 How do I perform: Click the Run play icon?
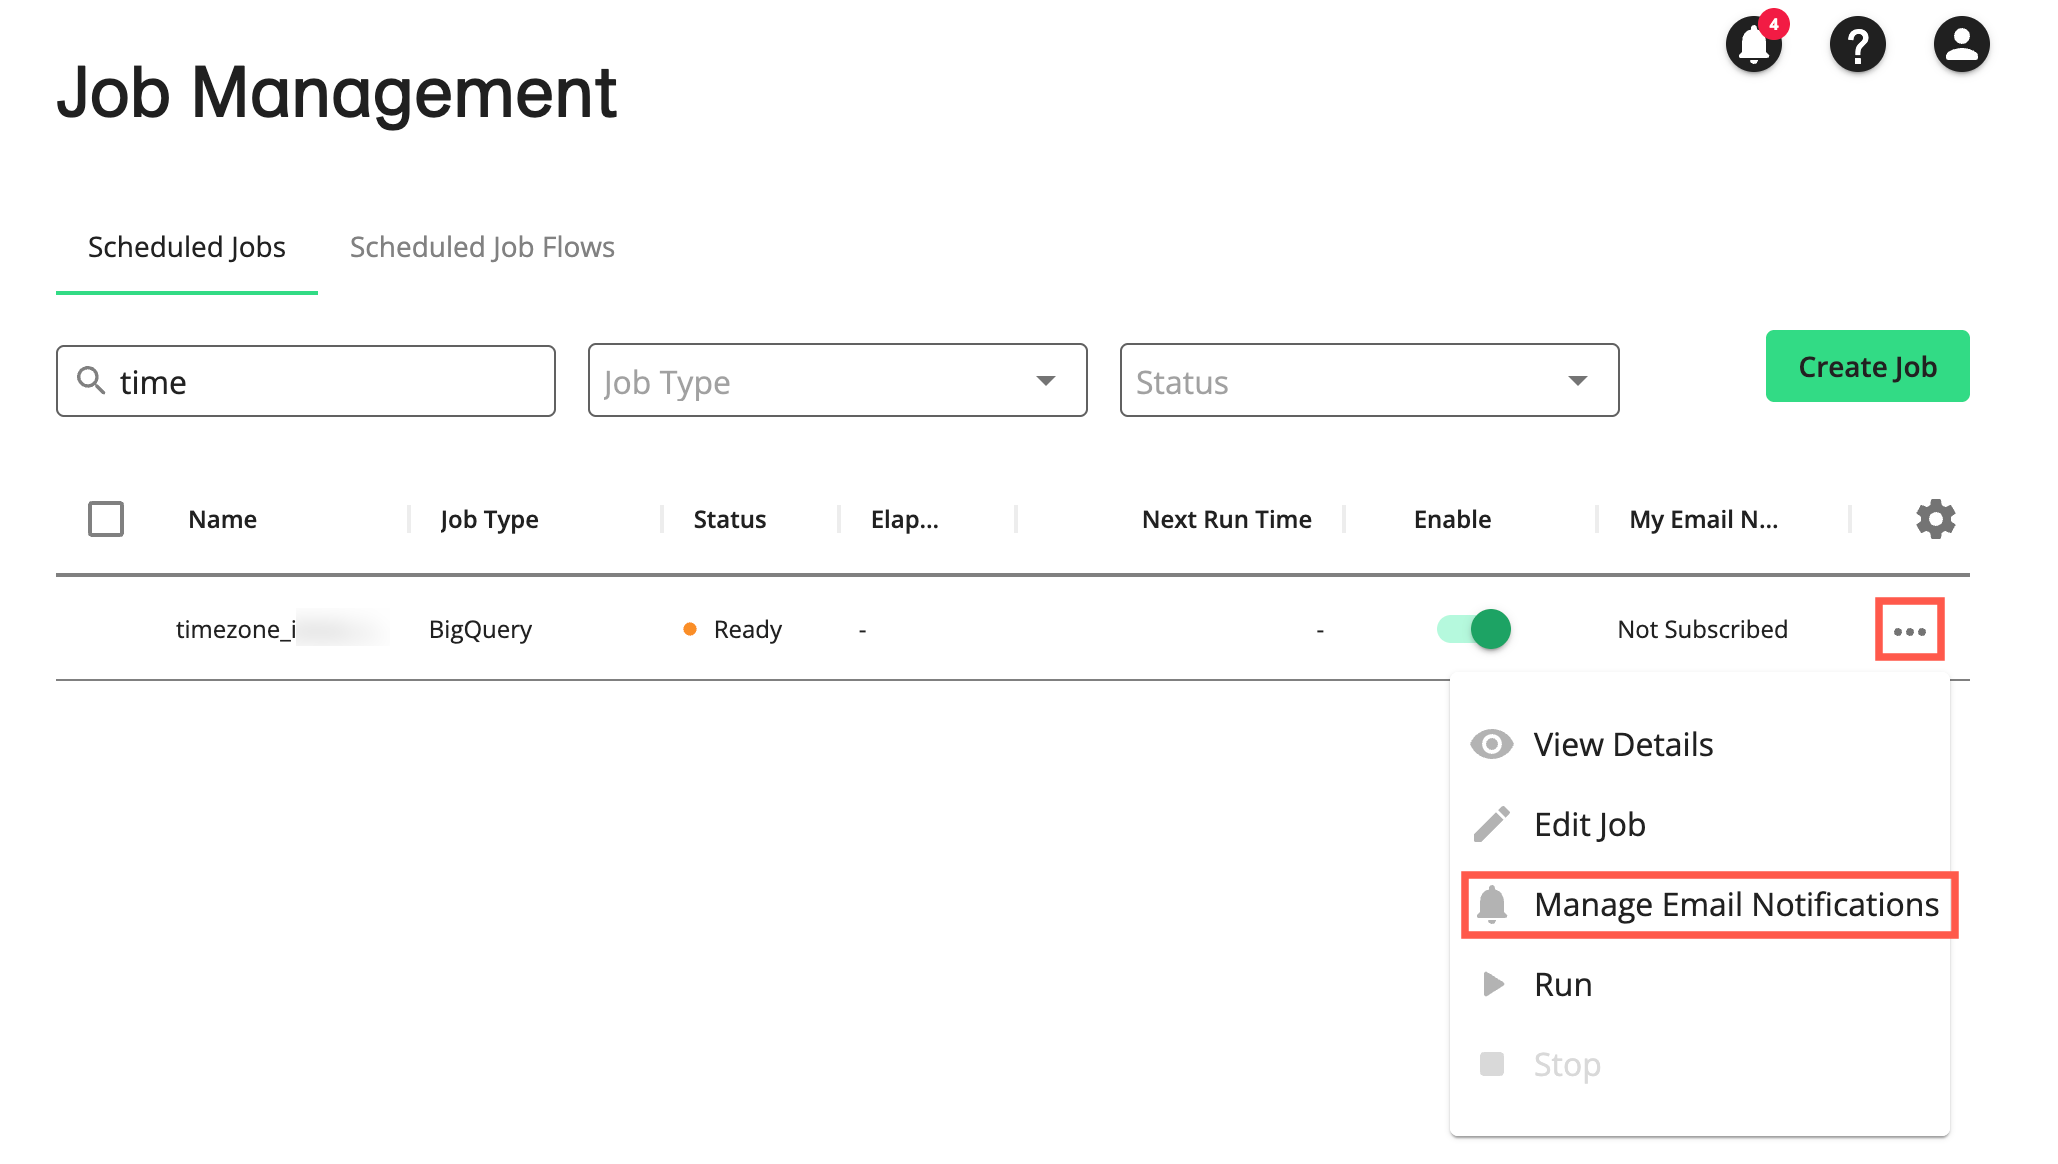[1491, 984]
